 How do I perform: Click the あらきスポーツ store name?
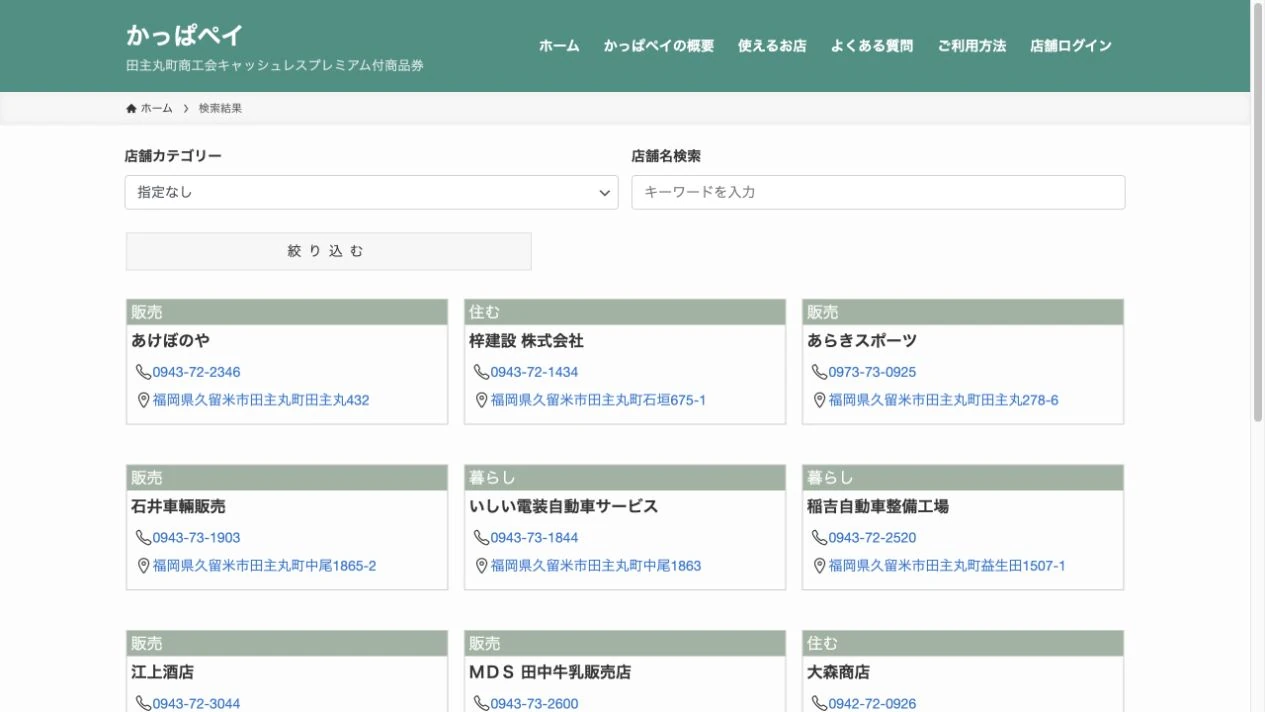[x=862, y=341]
